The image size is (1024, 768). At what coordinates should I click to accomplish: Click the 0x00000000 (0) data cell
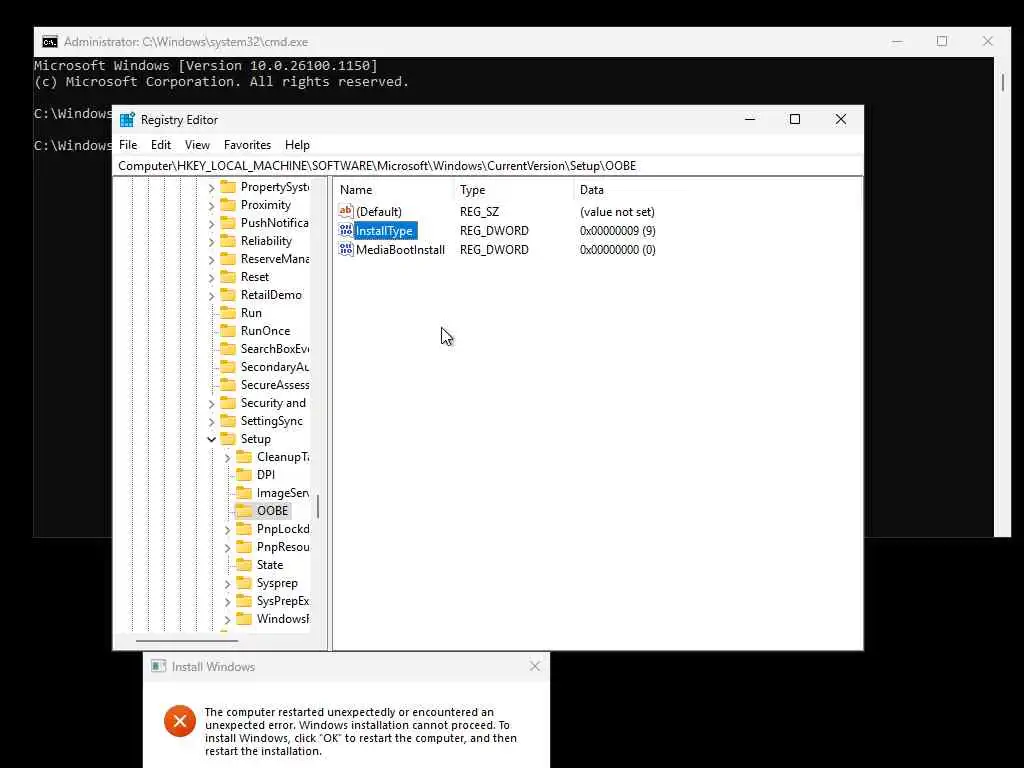coord(618,249)
